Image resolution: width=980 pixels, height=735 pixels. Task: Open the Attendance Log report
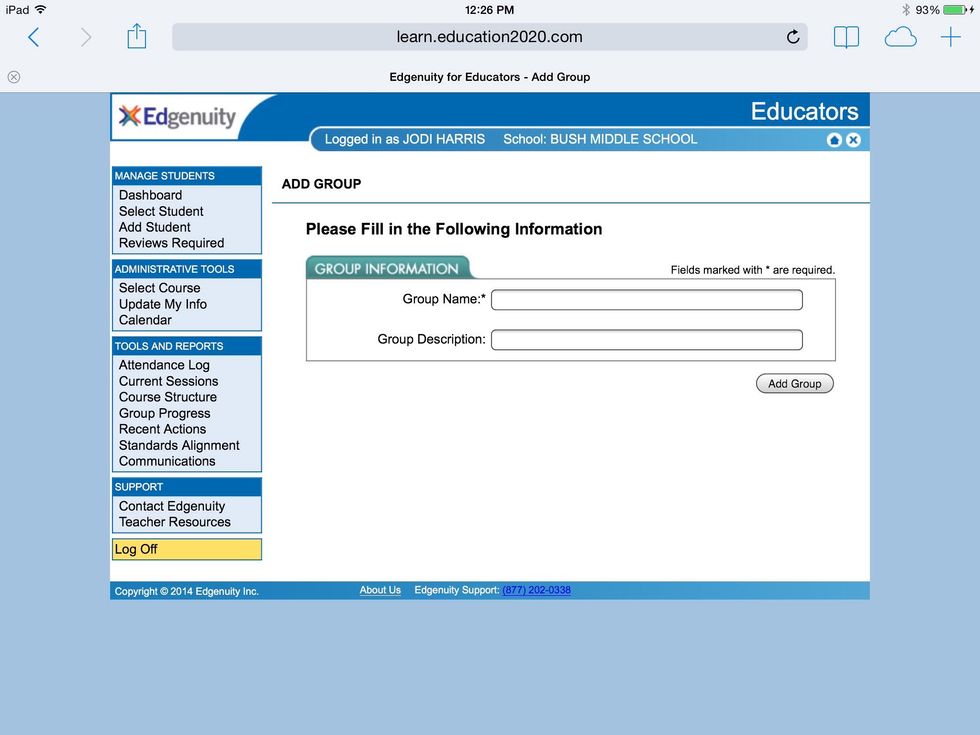(x=164, y=365)
